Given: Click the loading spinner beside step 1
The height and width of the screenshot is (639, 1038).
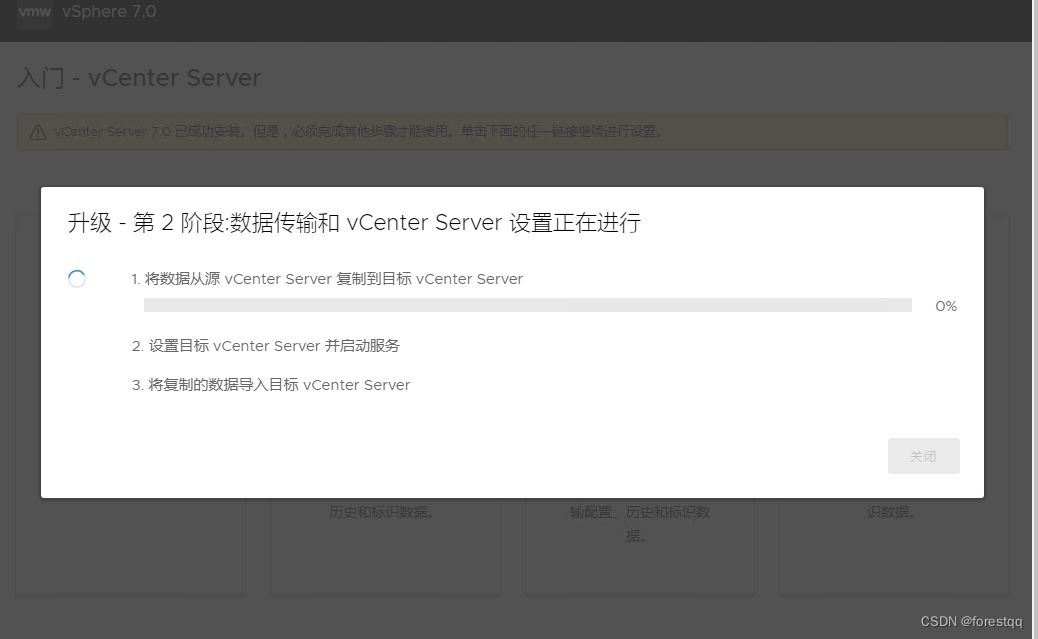Looking at the screenshot, I should [77, 279].
